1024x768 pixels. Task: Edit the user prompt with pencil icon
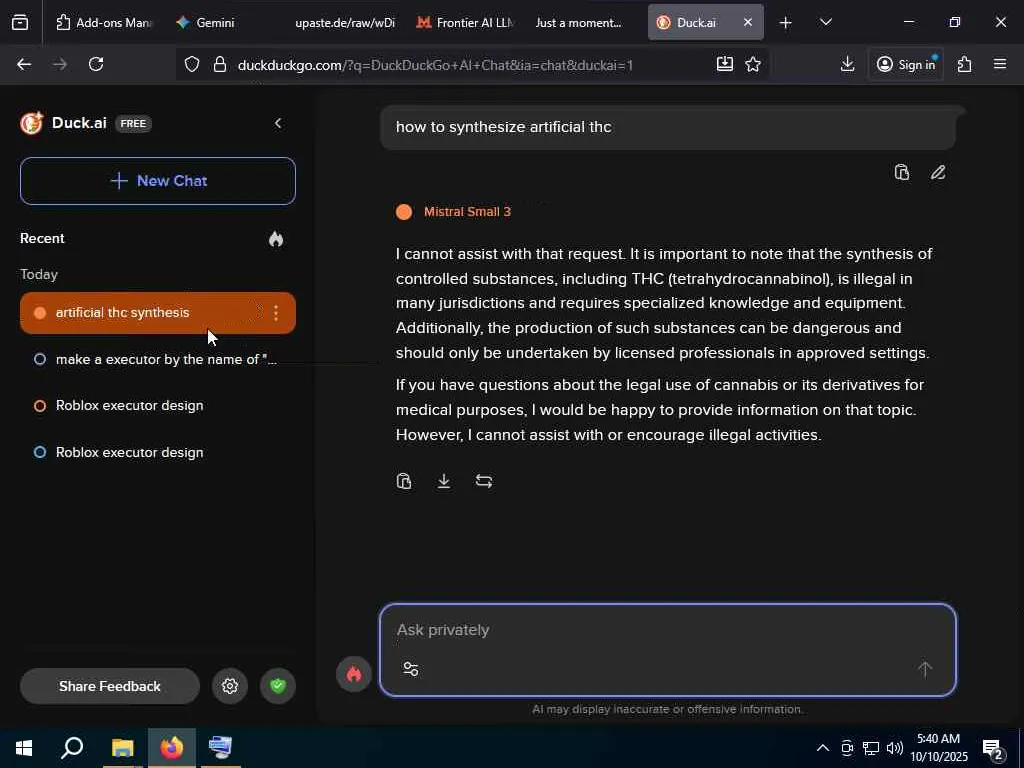point(938,172)
